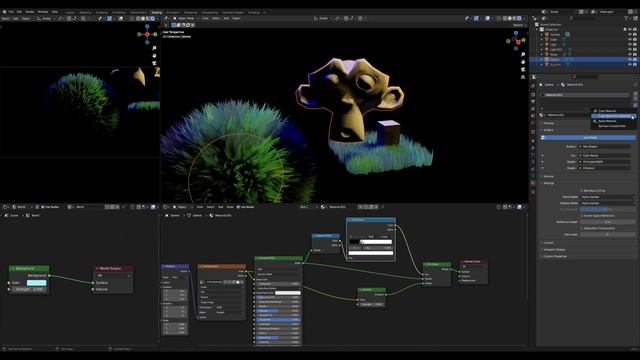Select solid shading icon in main viewport header
Image resolution: width=640 pixels, height=360 pixels.
(510, 18)
